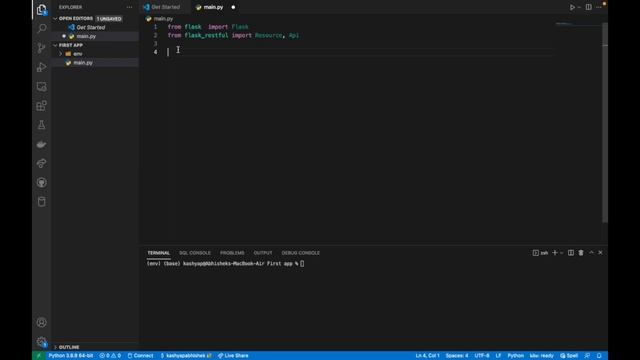Open run button dropdown arrow
The width and height of the screenshot is (640, 360).
(579, 7)
